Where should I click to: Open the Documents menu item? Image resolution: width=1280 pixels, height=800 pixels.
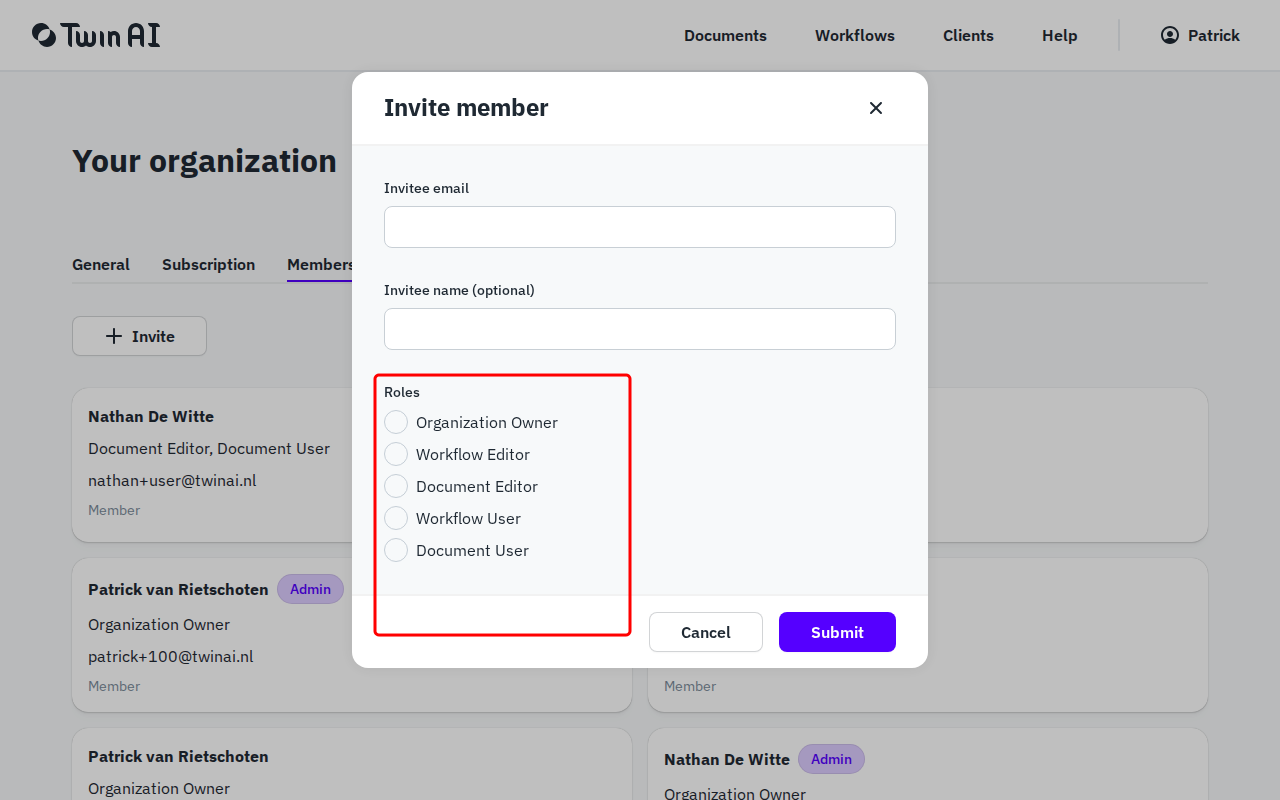tap(725, 35)
